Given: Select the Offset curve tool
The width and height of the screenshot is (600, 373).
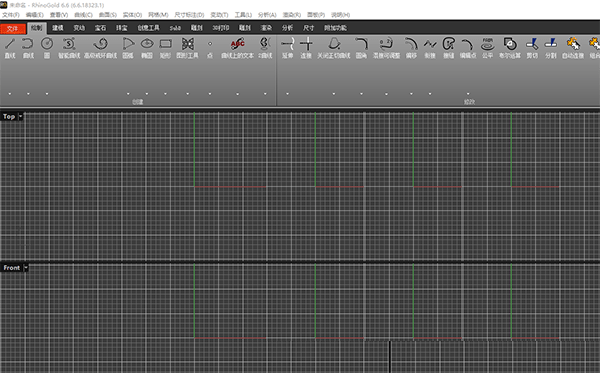Looking at the screenshot, I should (411, 44).
